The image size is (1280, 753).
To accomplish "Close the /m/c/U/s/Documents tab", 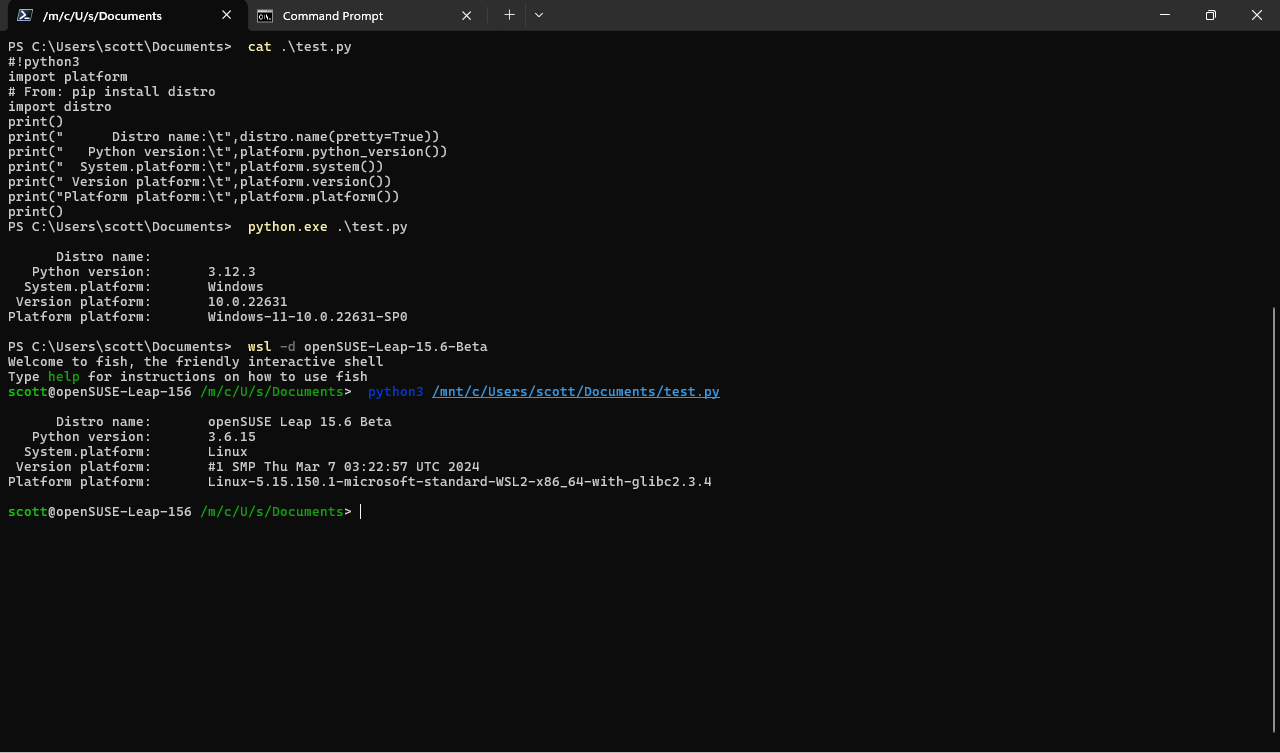I will tap(227, 15).
